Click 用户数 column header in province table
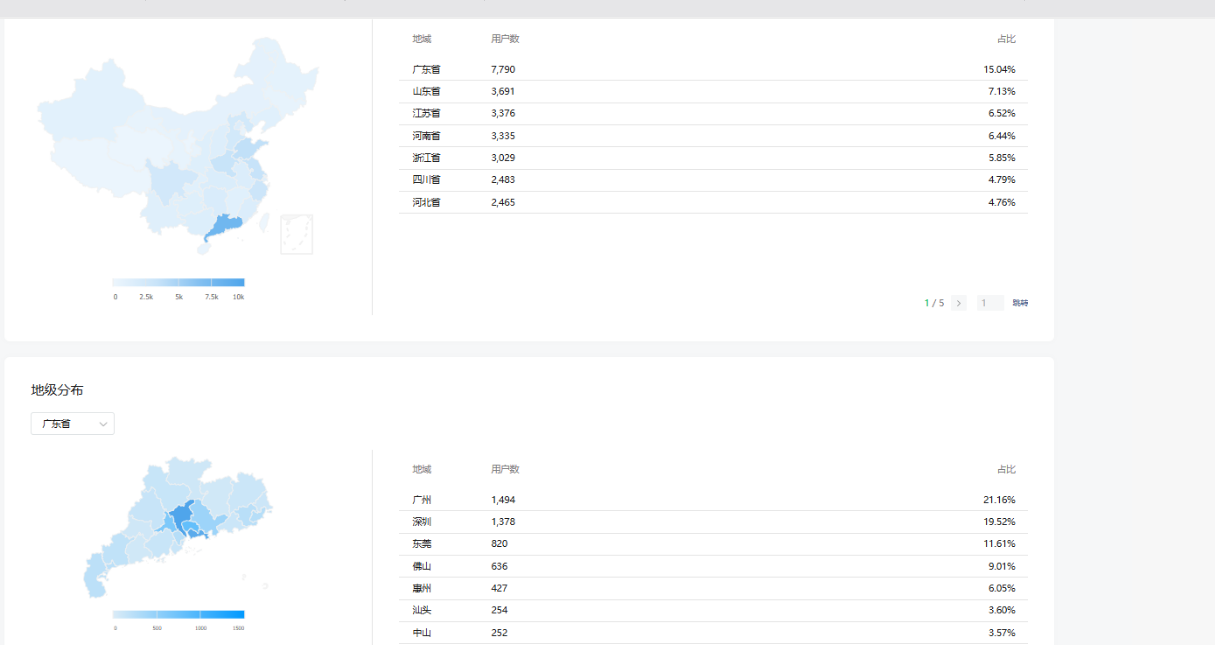The image size is (1215, 645). [x=505, y=39]
